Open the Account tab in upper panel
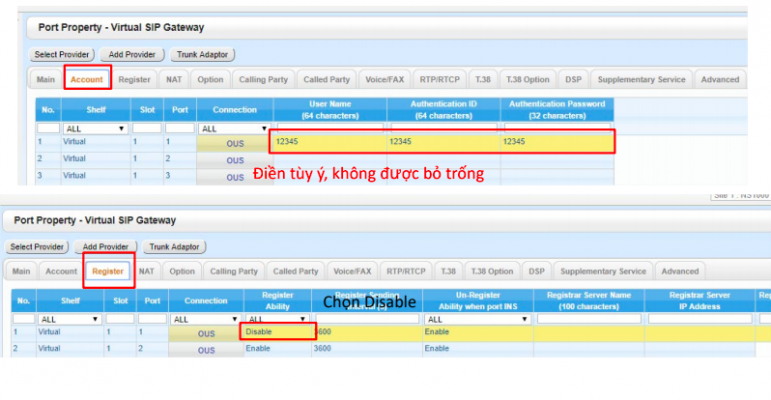 [x=87, y=79]
